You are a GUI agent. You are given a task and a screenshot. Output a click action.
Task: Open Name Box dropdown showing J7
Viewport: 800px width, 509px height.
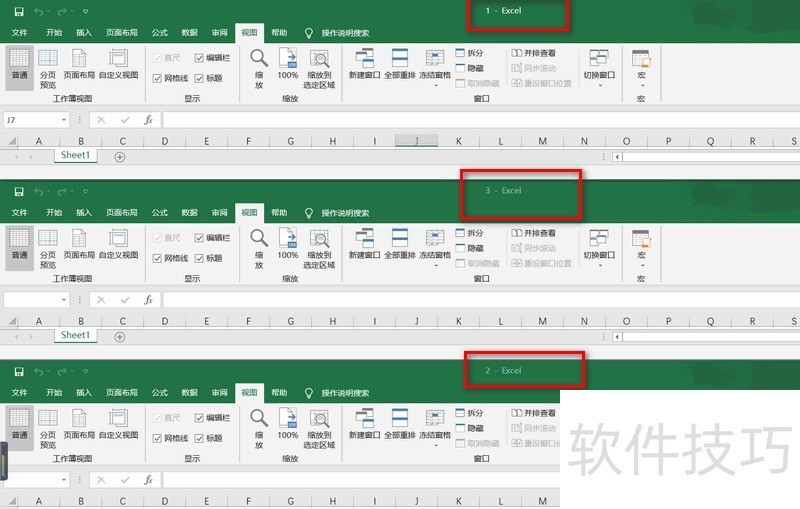tap(64, 120)
